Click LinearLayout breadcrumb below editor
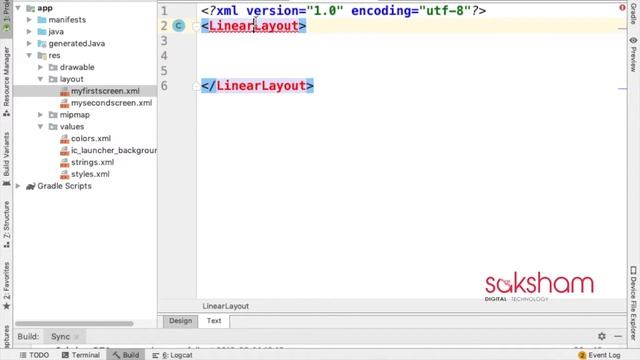 (x=226, y=306)
